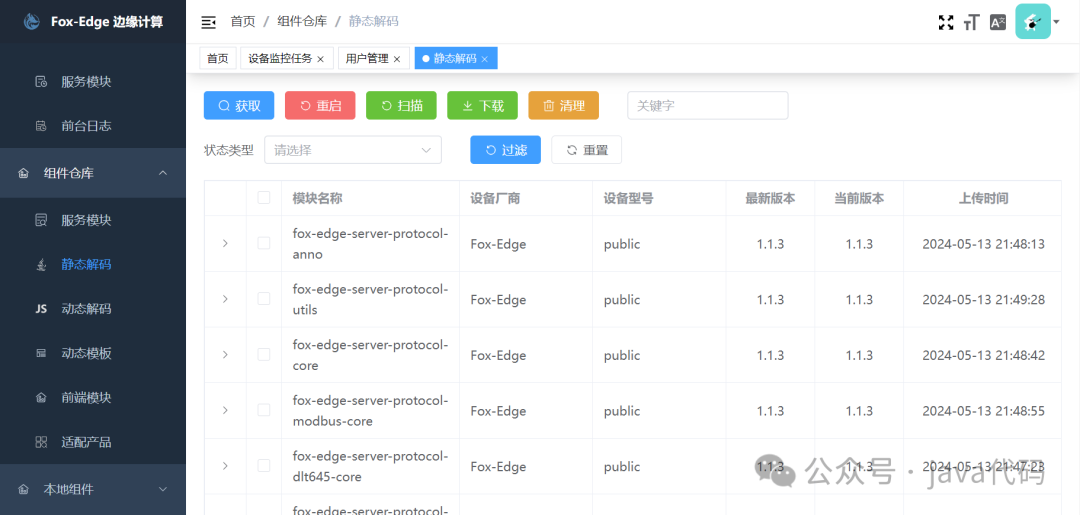Open the 动态解码 menu item
1080x515 pixels.
pyautogui.click(x=86, y=309)
